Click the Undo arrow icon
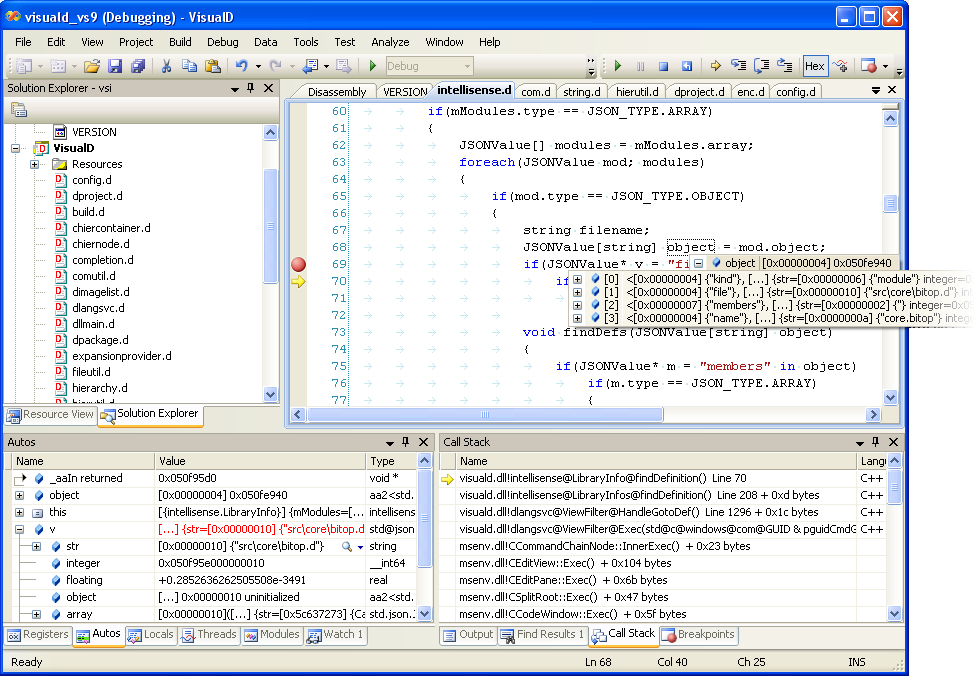Viewport: 980px width, 676px height. (241, 67)
